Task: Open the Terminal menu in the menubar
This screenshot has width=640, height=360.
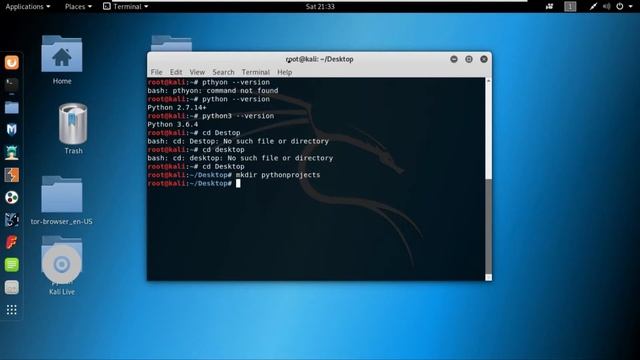Action: pos(256,72)
